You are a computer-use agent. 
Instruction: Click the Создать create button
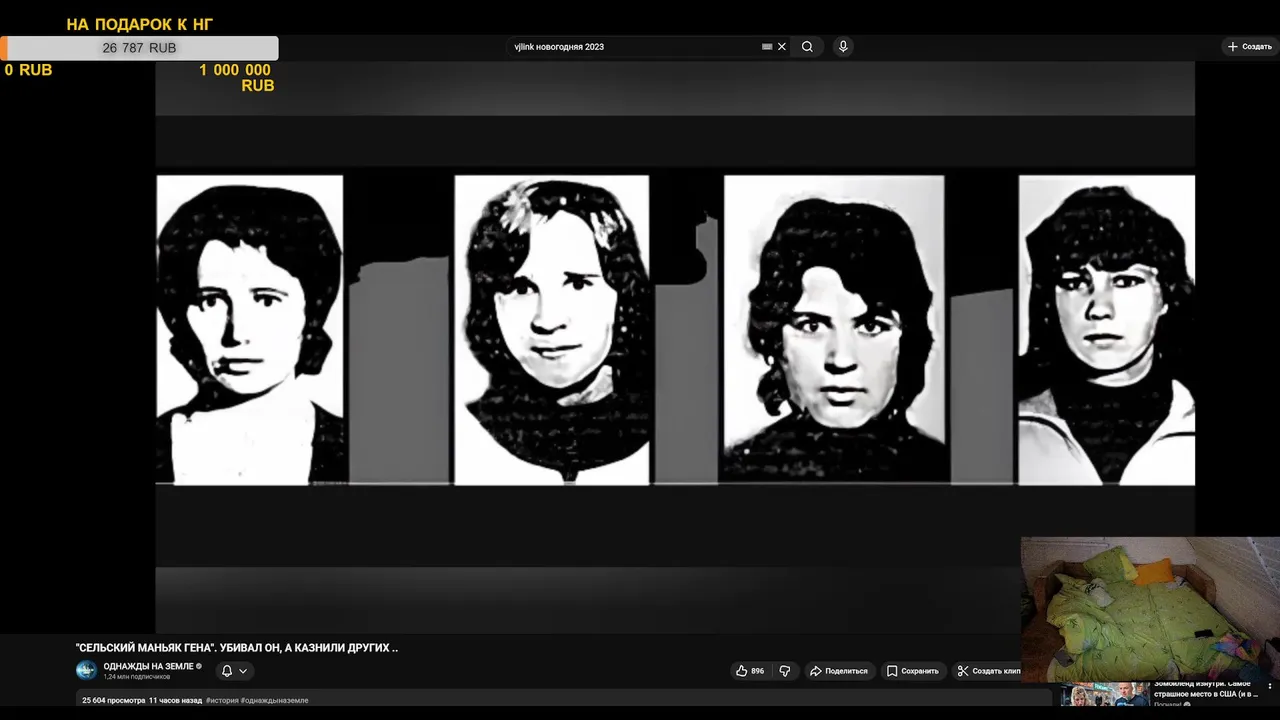1250,47
